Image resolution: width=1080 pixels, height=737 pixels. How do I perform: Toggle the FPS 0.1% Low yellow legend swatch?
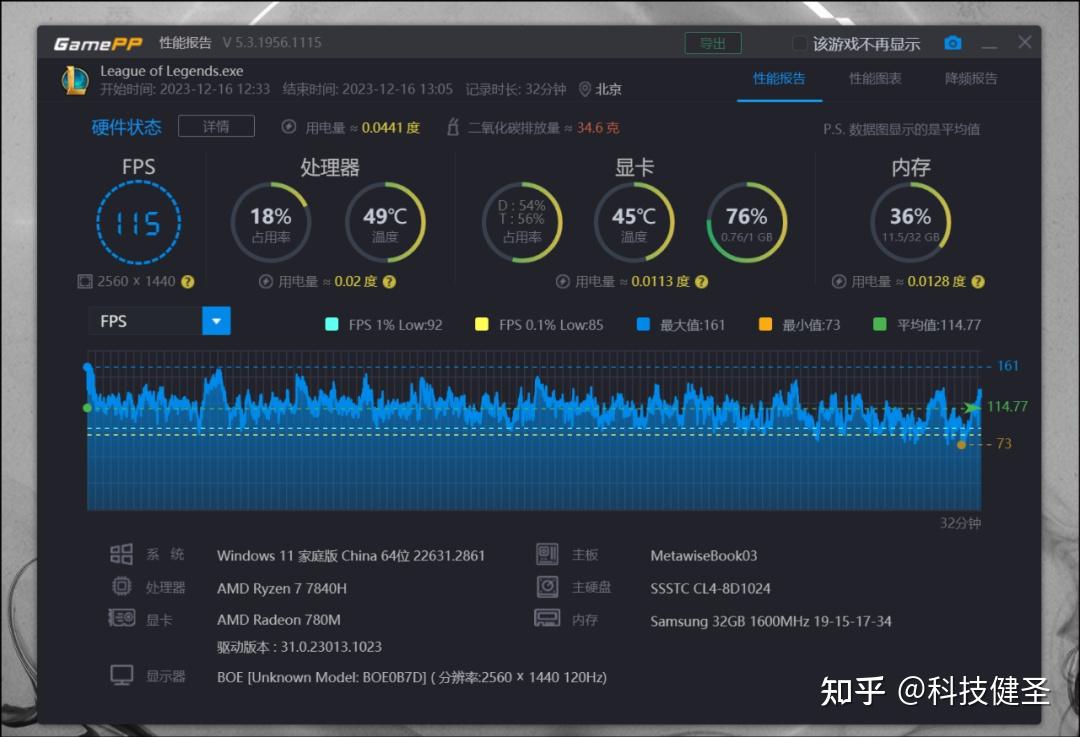pyautogui.click(x=481, y=324)
